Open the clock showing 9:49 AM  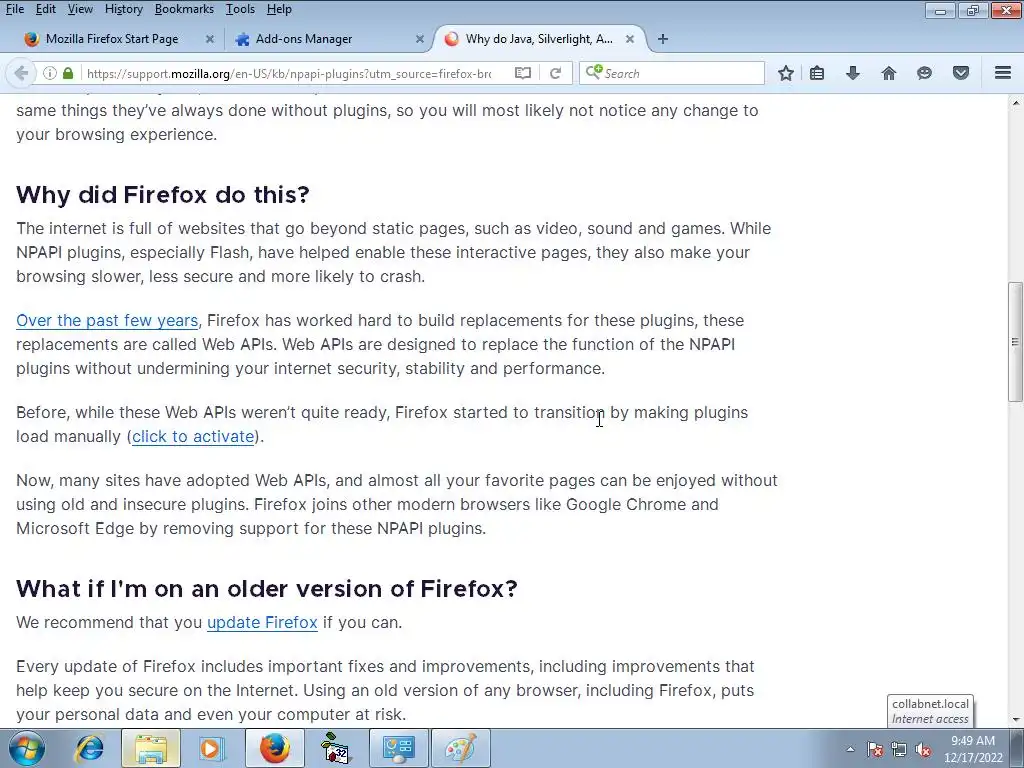[972, 749]
